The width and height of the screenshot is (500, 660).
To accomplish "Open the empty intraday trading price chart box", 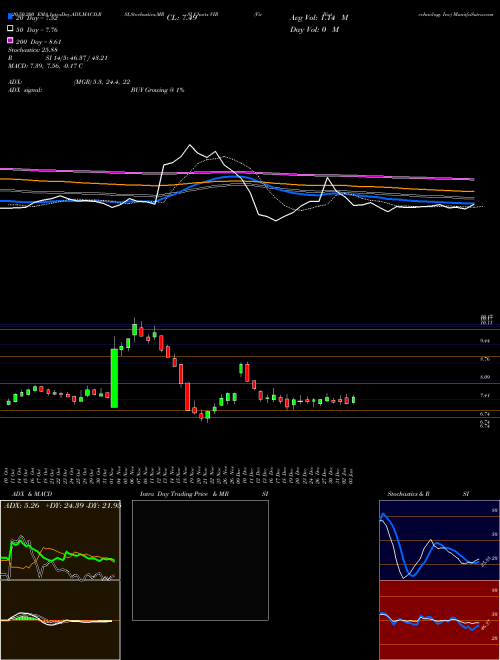I will coord(200,560).
